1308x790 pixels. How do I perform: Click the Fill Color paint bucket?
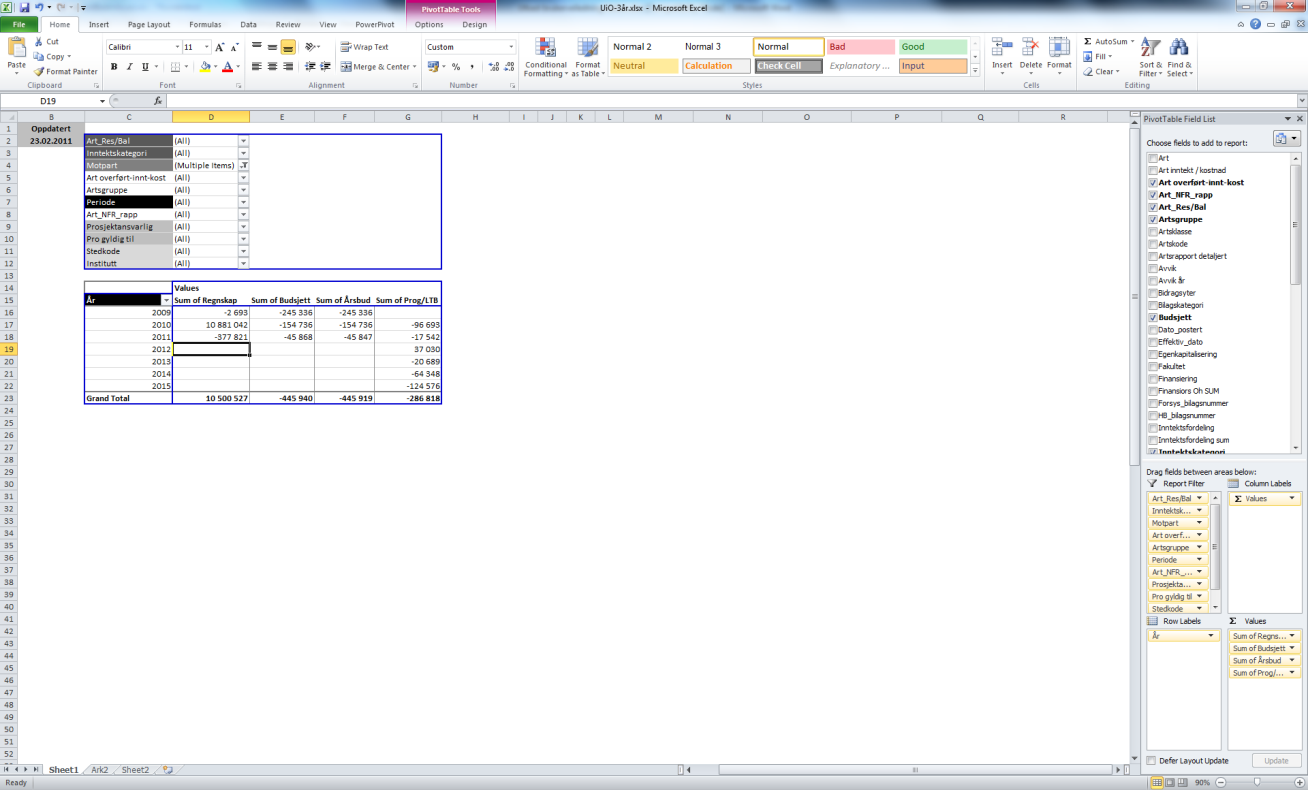[204, 67]
